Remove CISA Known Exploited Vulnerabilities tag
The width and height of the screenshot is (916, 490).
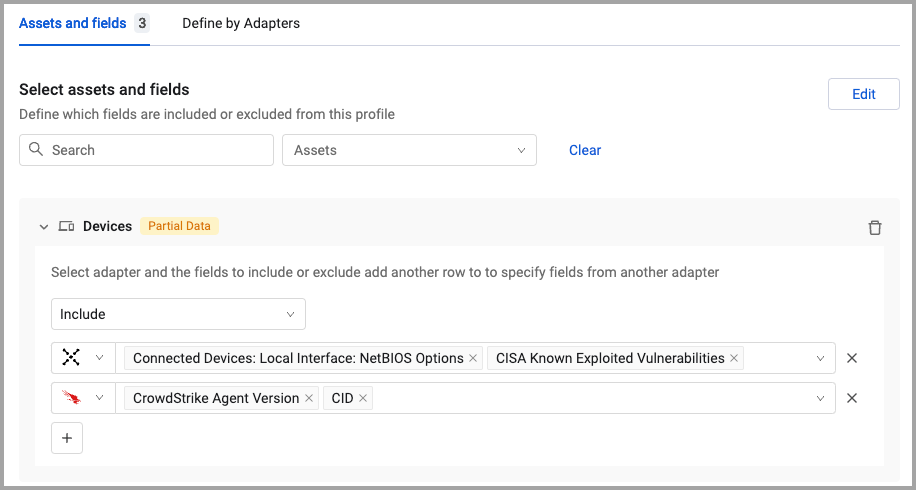734,358
